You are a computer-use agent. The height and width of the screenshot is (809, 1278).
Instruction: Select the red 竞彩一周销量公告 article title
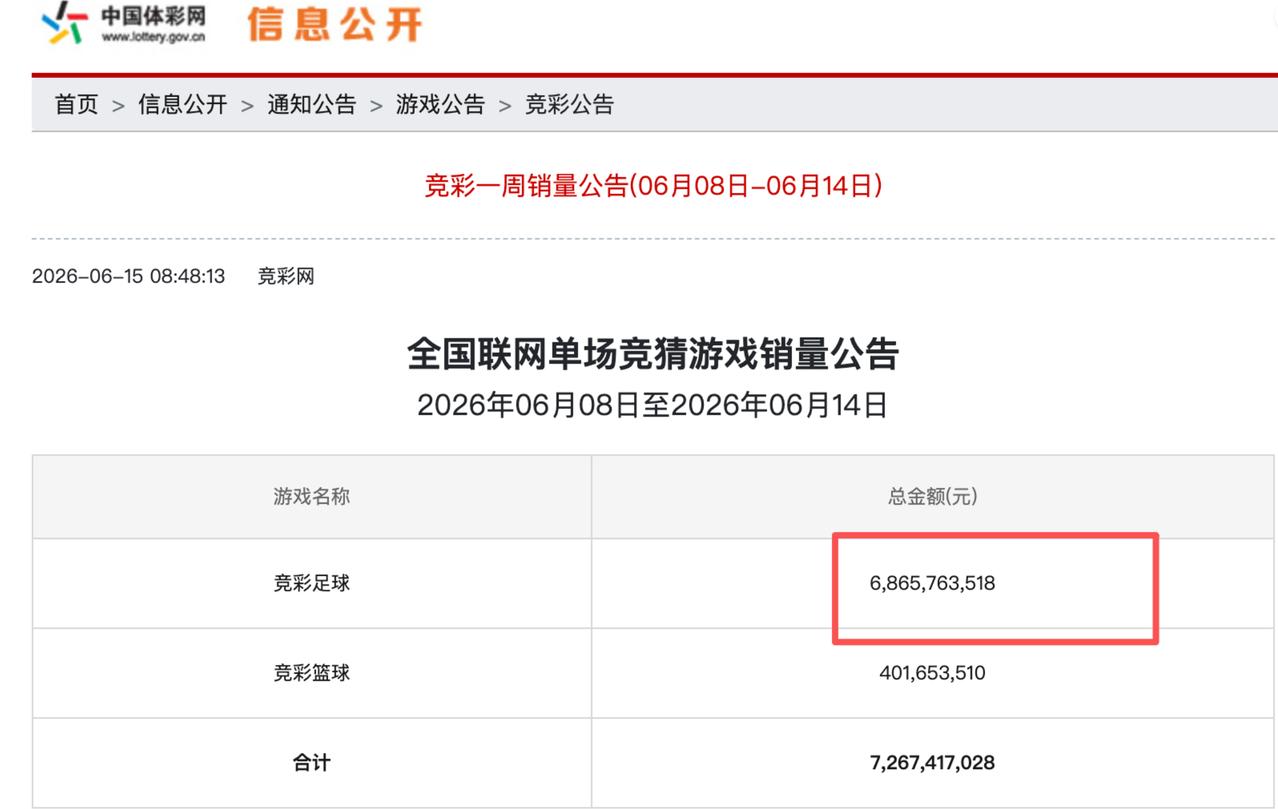[654, 186]
